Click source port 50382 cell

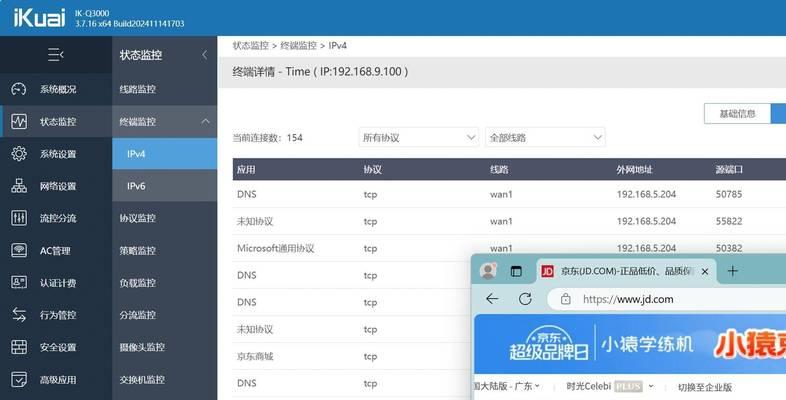tap(729, 248)
